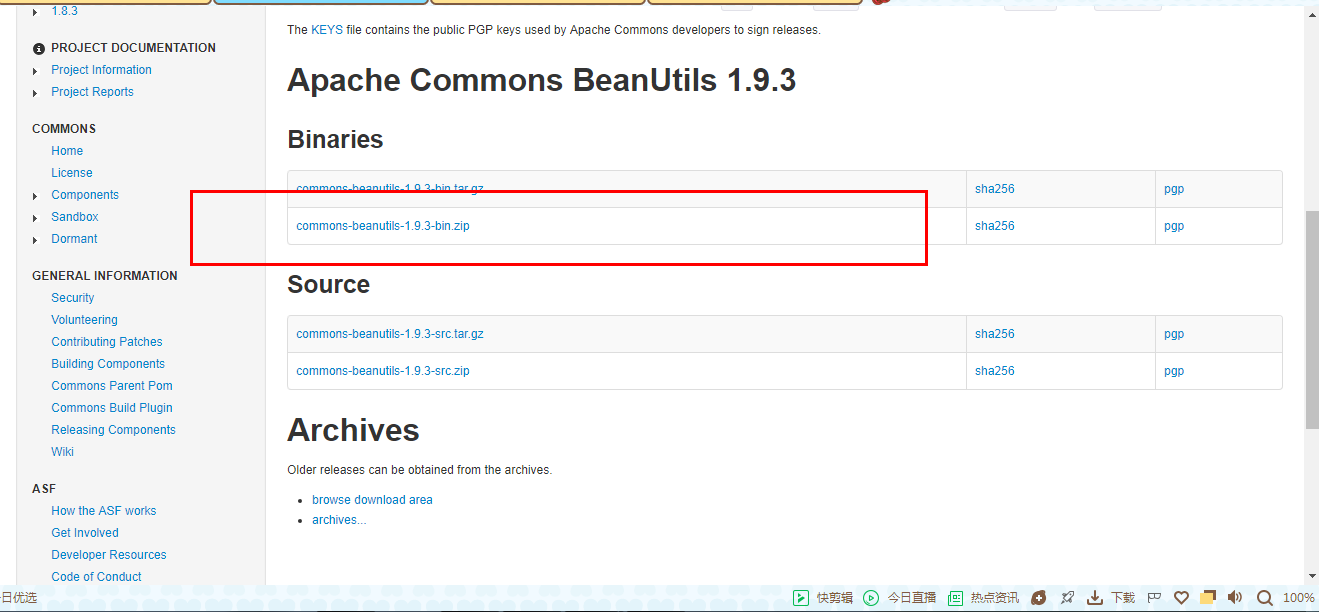Open How the ASF works link
1319x612 pixels.
point(104,511)
